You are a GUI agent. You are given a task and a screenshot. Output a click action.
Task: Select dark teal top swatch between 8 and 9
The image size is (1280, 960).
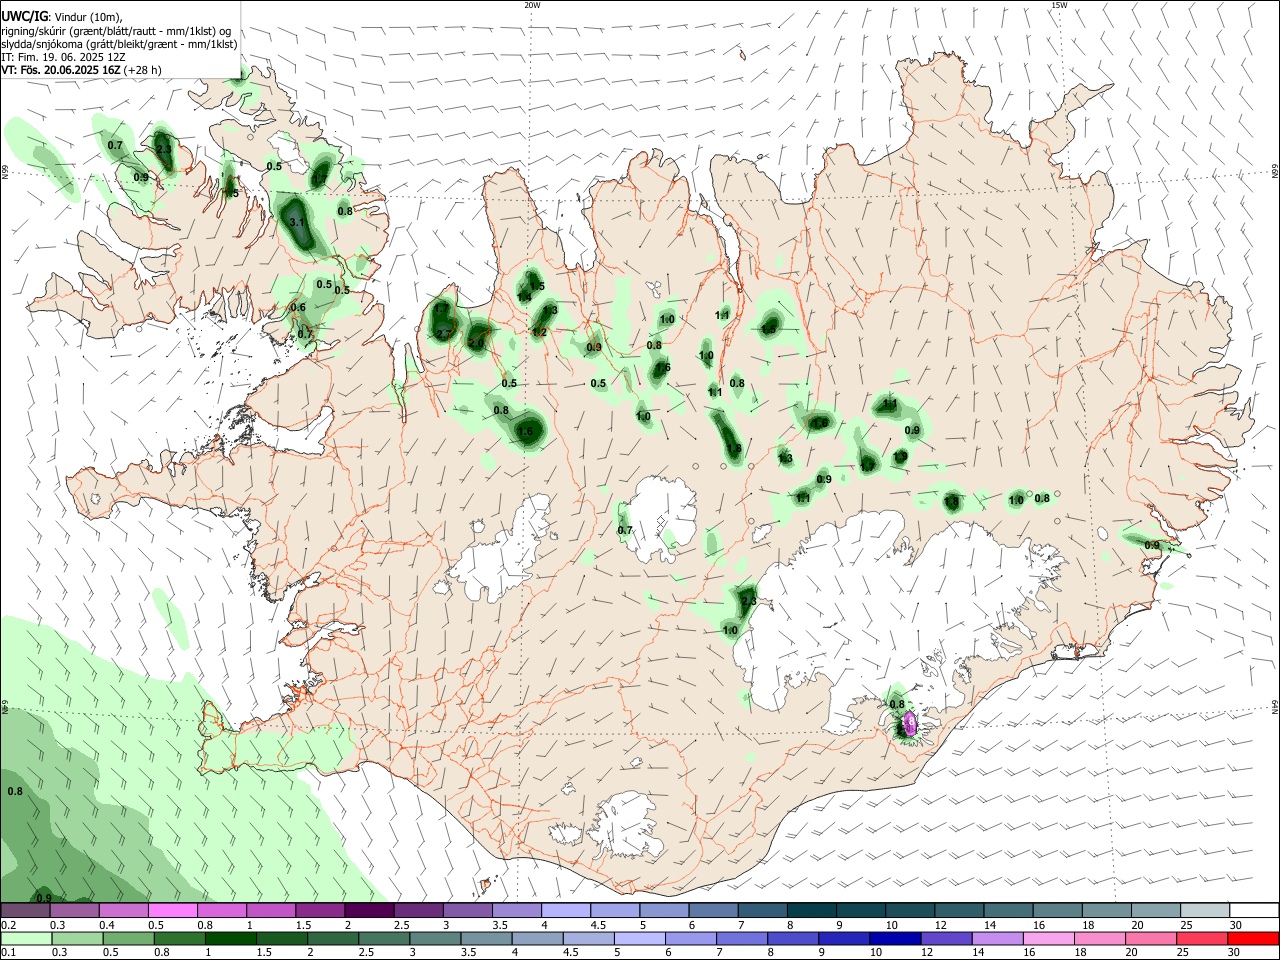[810, 911]
